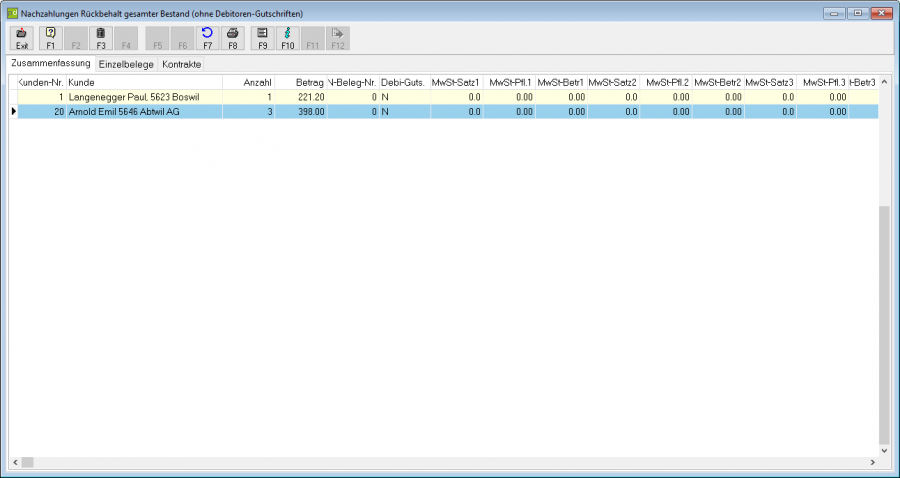Click the Beleg-Nr. column header
This screenshot has height=478, width=900.
coord(353,83)
